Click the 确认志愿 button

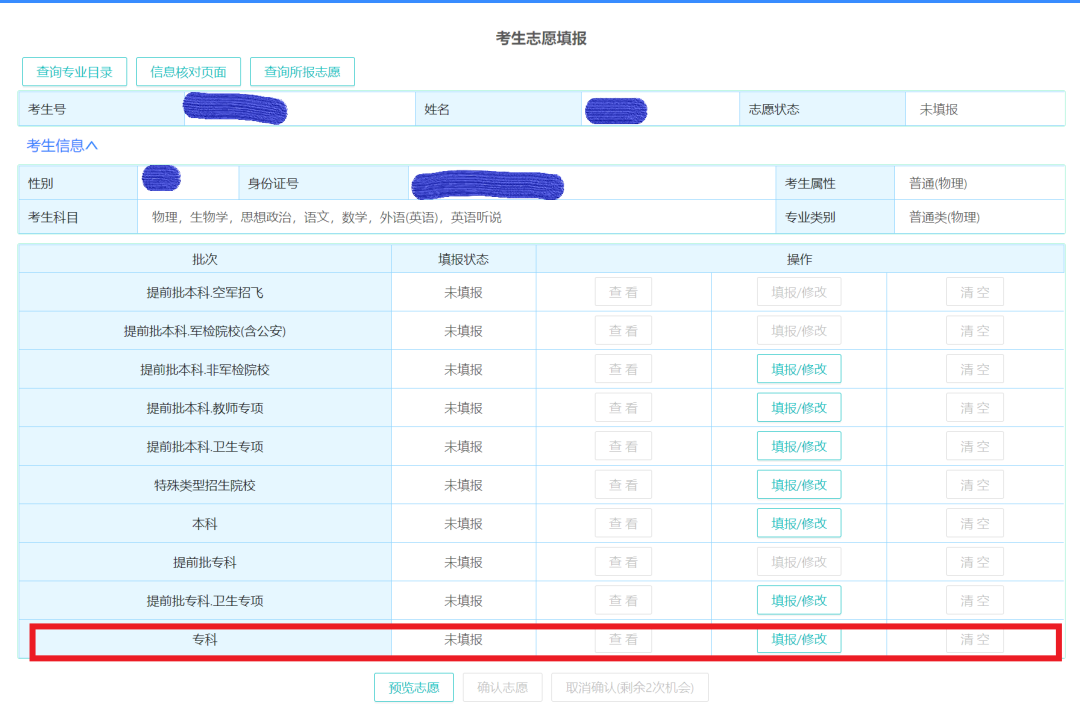tap(503, 687)
